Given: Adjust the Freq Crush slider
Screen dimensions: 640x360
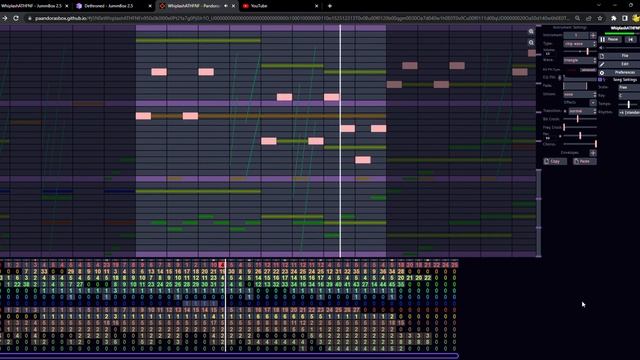Looking at the screenshot, I should 580,127.
